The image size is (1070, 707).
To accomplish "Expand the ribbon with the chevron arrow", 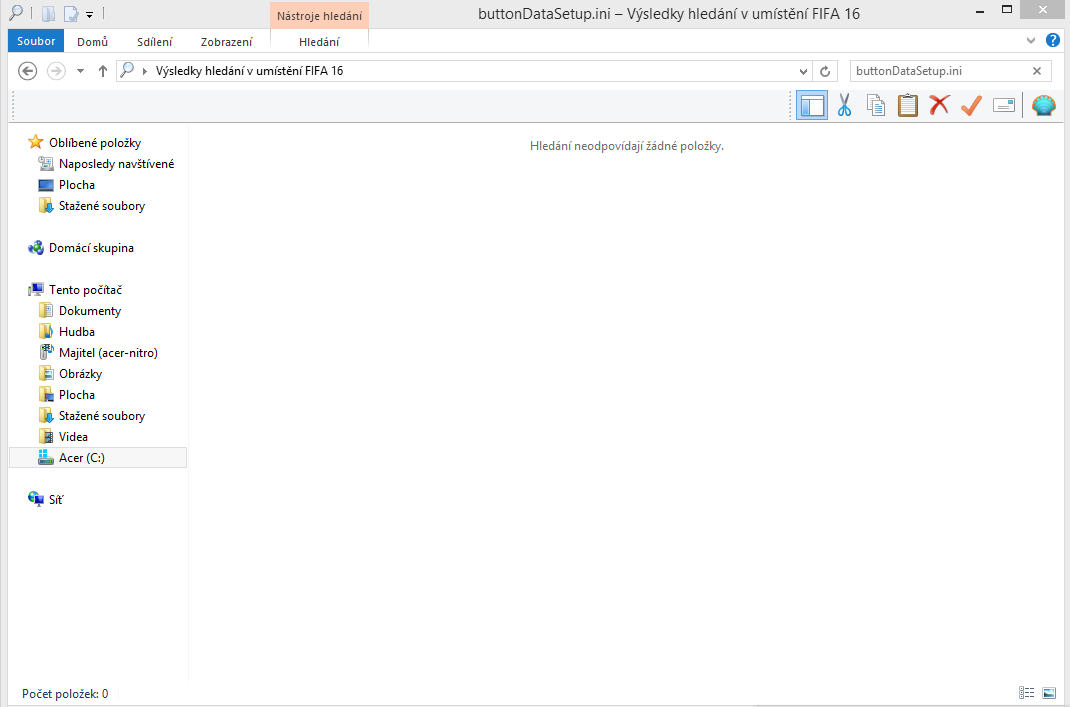I will click(1032, 41).
